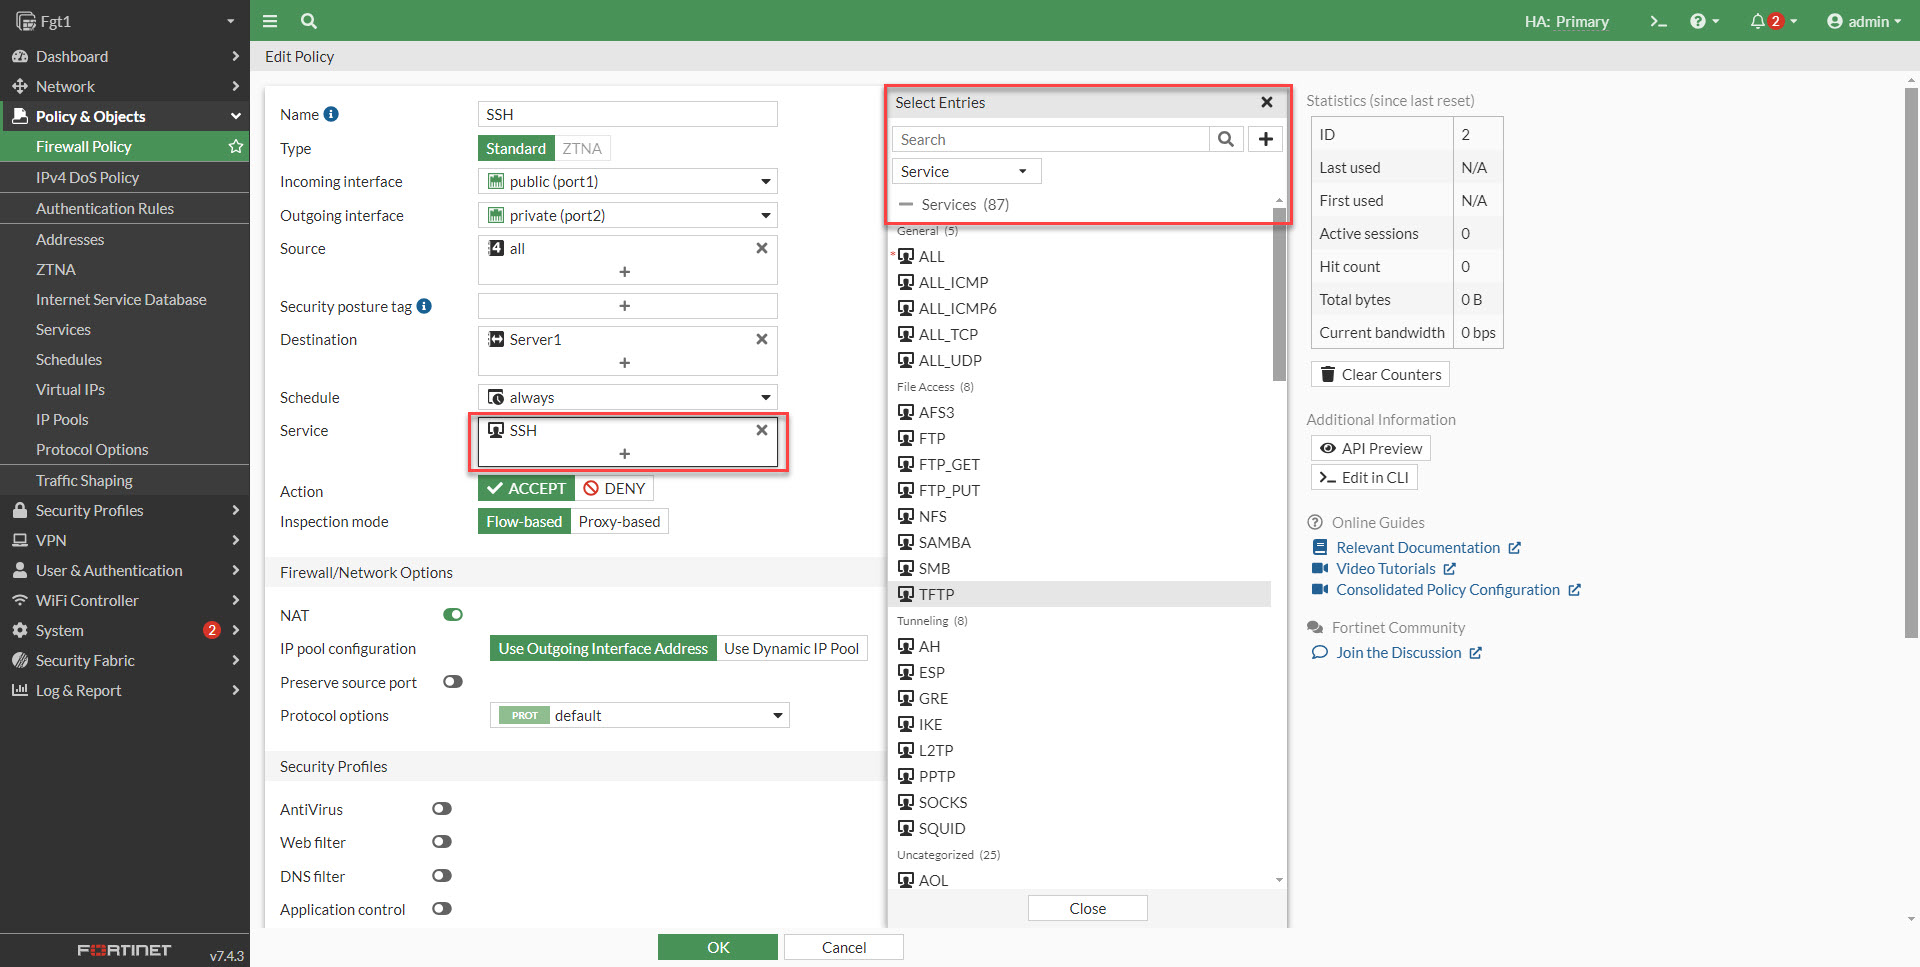Open Edit in CLI
This screenshot has height=967, width=1920.
pos(1364,477)
